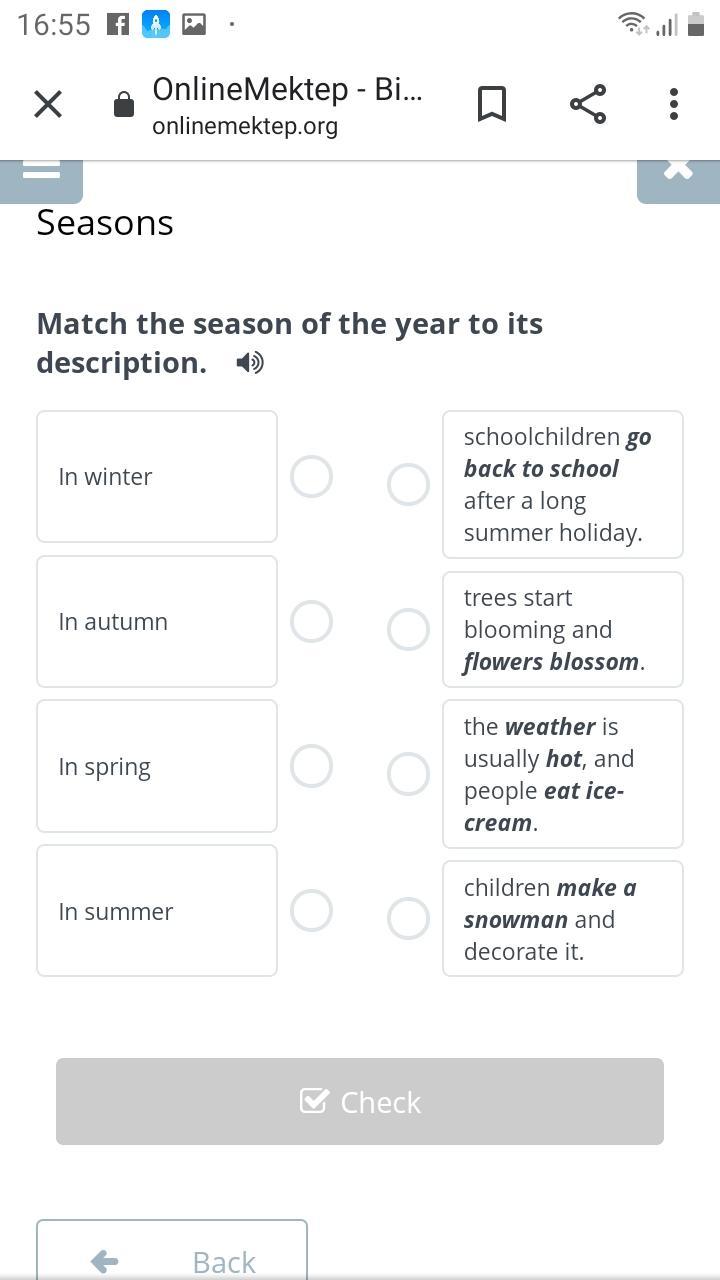Image resolution: width=720 pixels, height=1280 pixels.
Task: Close the panel with the gray X button
Action: [678, 172]
